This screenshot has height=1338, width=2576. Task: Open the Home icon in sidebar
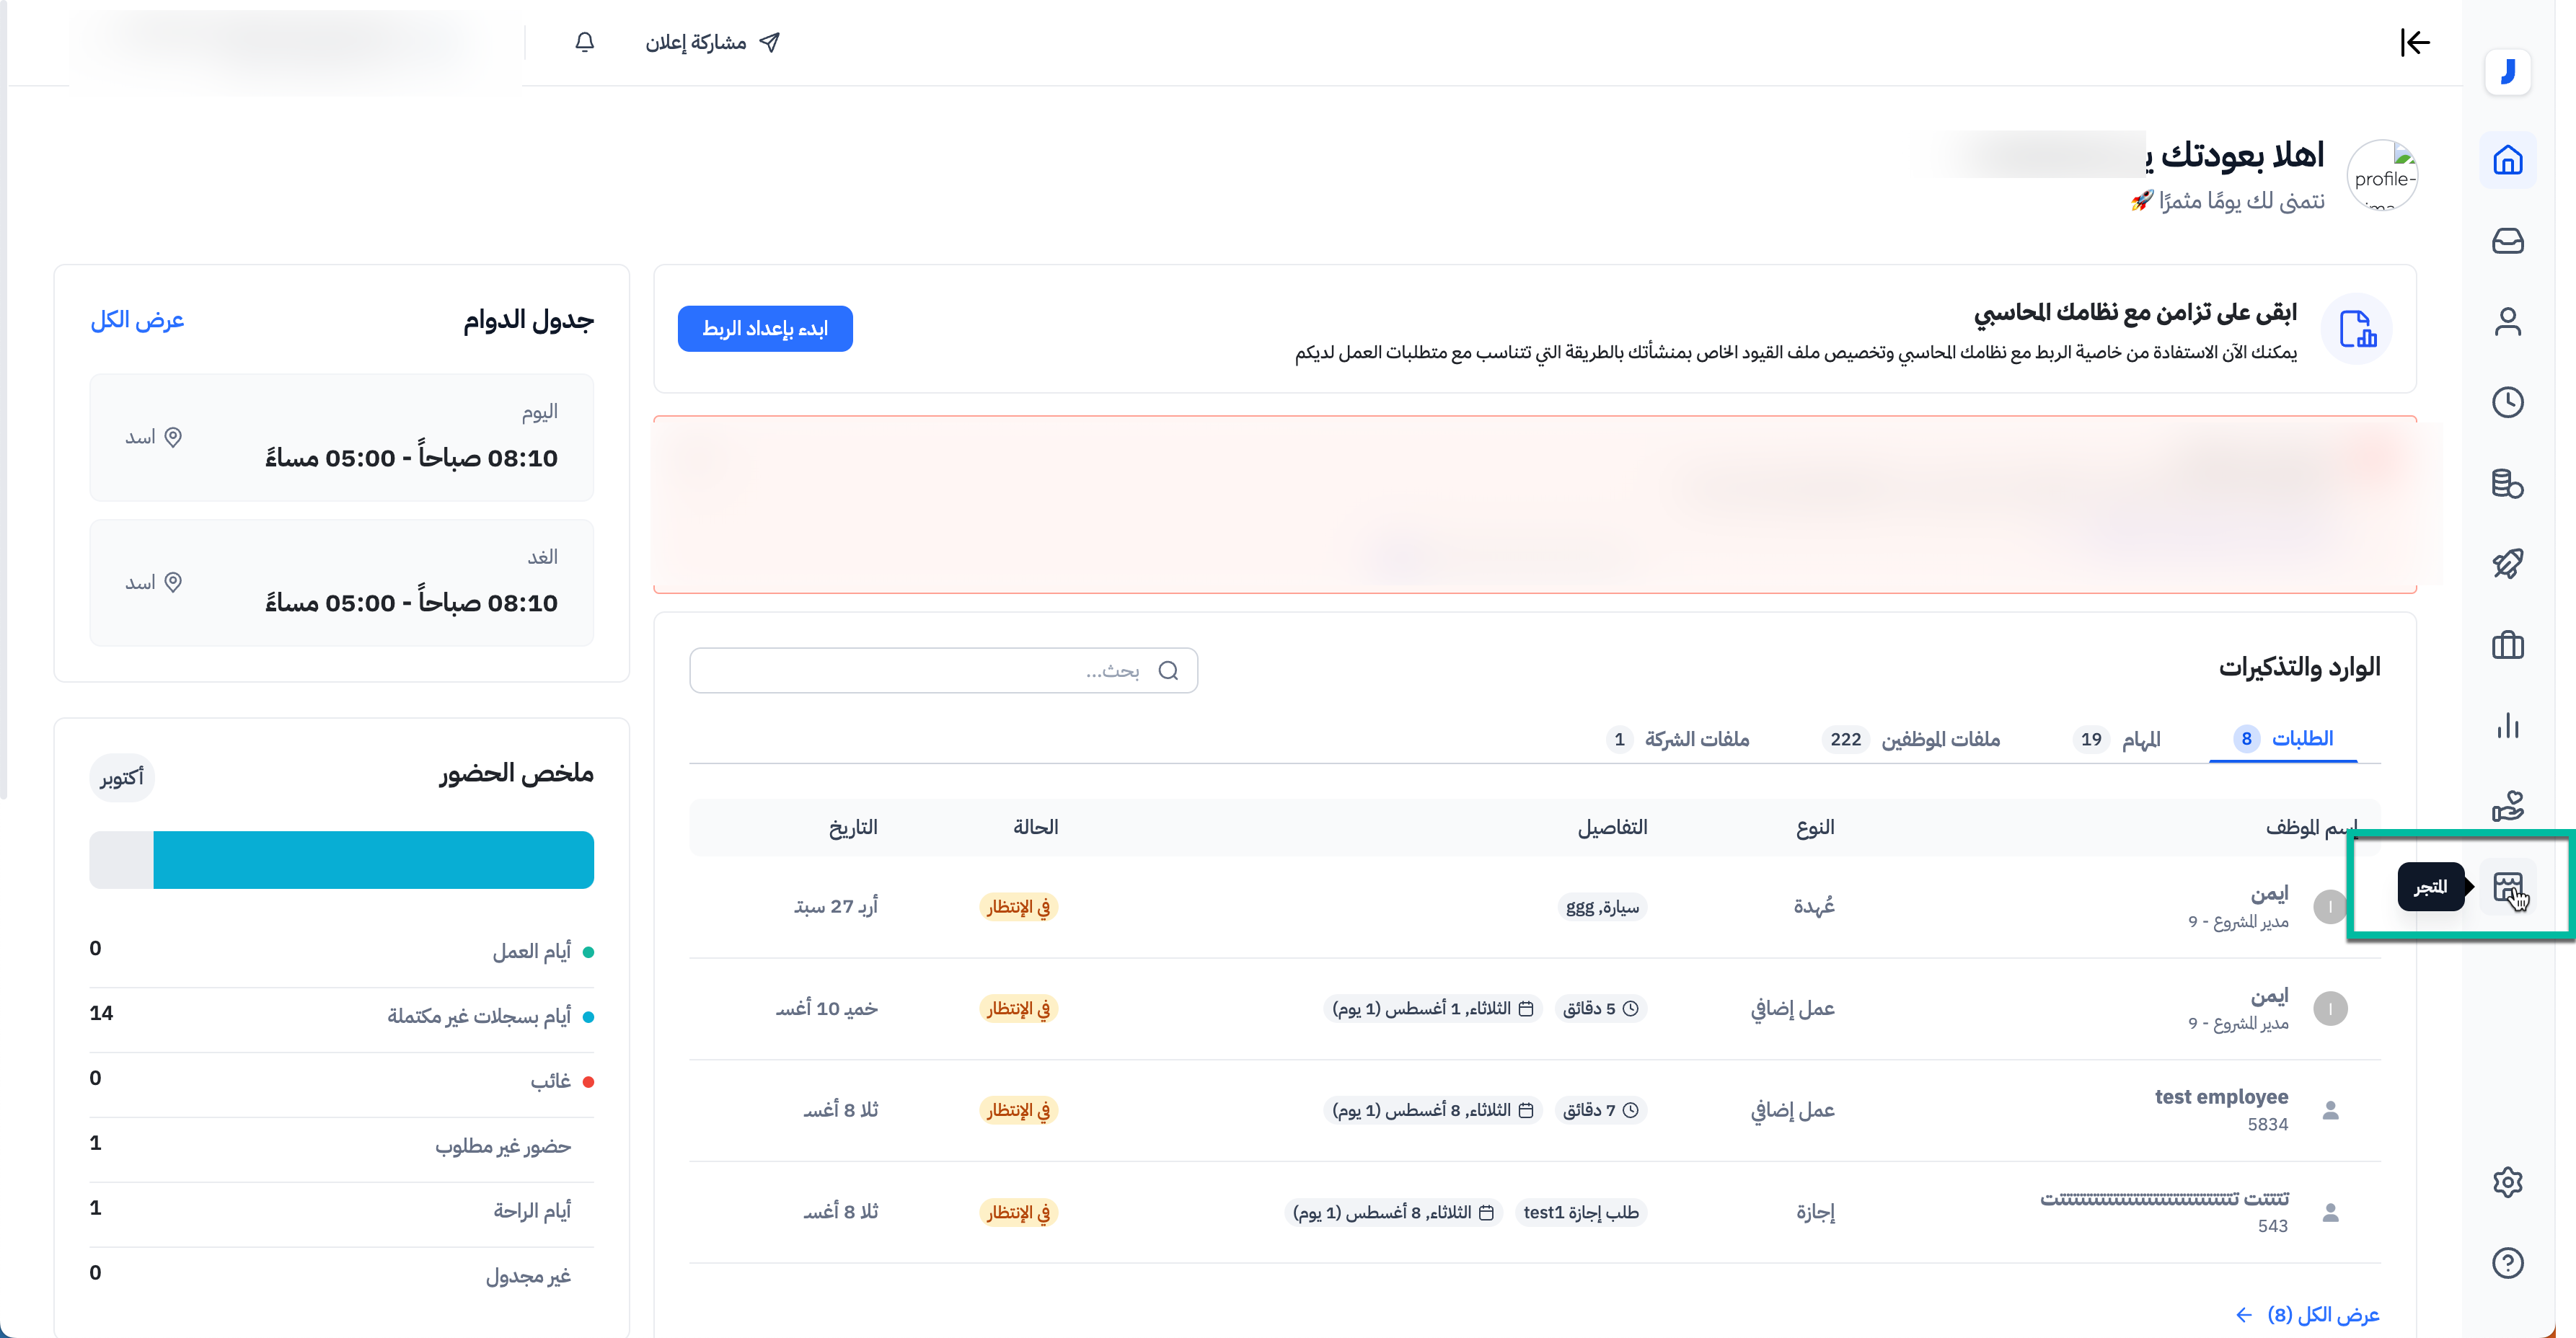2507,160
